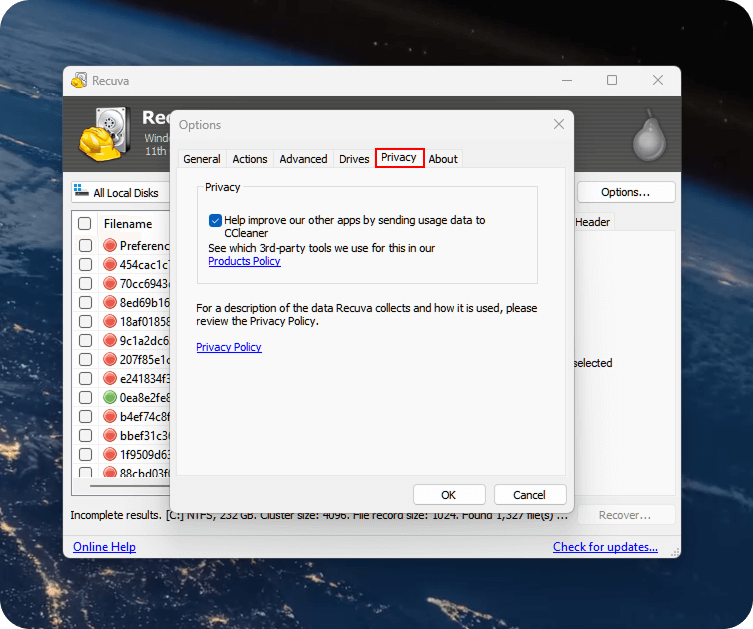Maximize the Recuva window

tap(612, 80)
